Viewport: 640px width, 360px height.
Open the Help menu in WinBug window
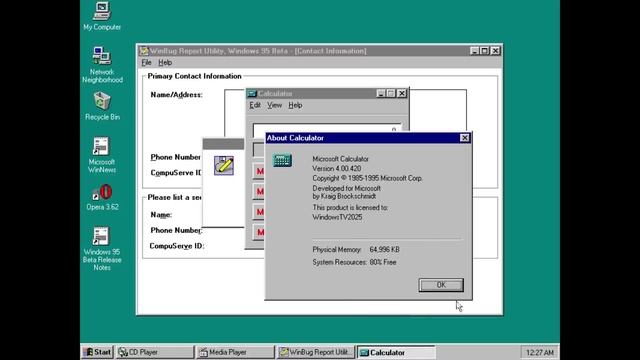point(165,62)
